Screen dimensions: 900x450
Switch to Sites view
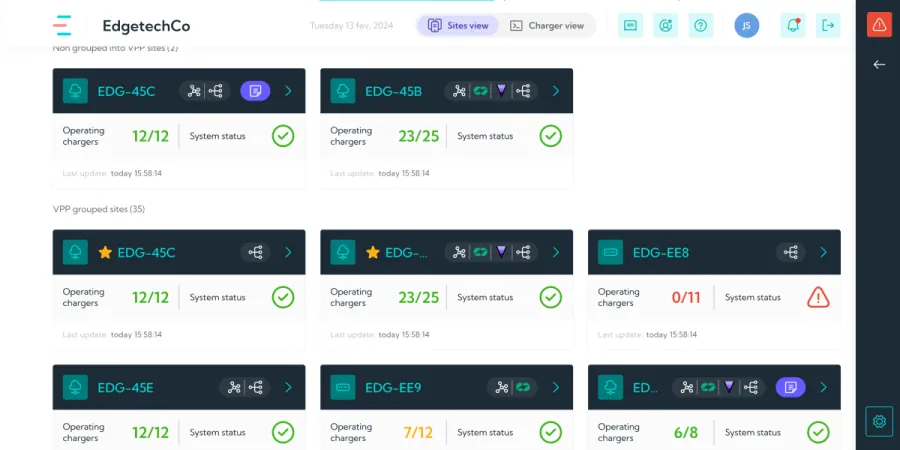tap(458, 25)
